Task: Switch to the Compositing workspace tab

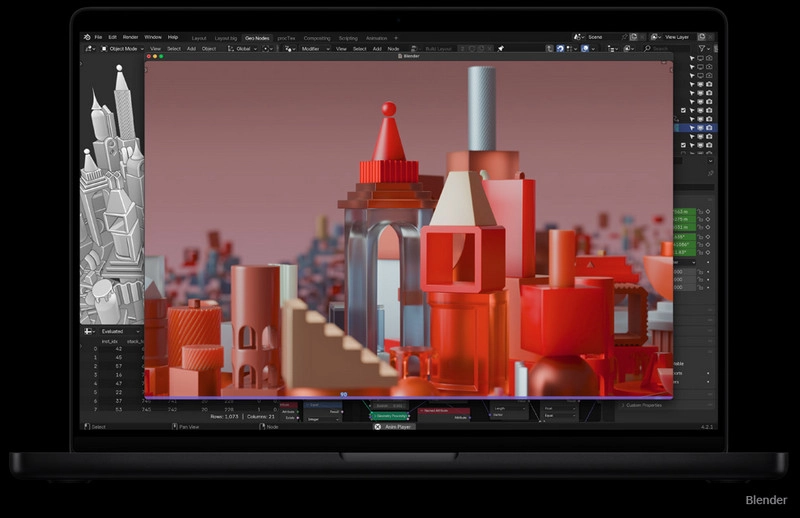Action: [317, 38]
